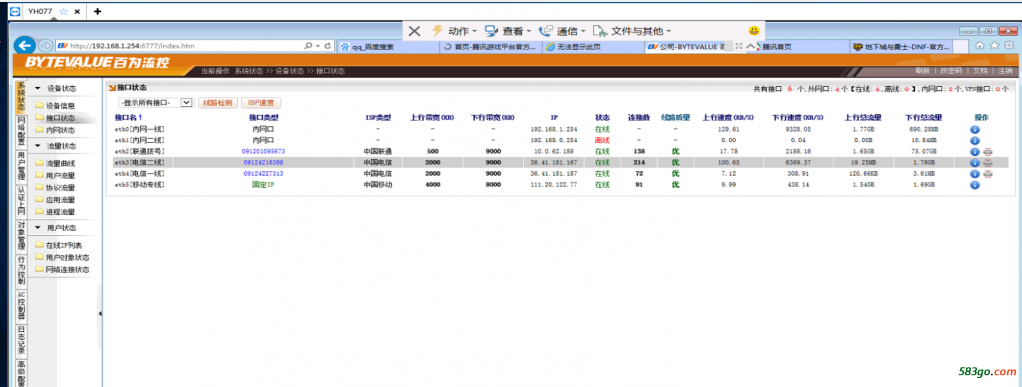Click the redial icon on eth2 联通拨号 row
The width and height of the screenshot is (1022, 387).
click(x=987, y=152)
